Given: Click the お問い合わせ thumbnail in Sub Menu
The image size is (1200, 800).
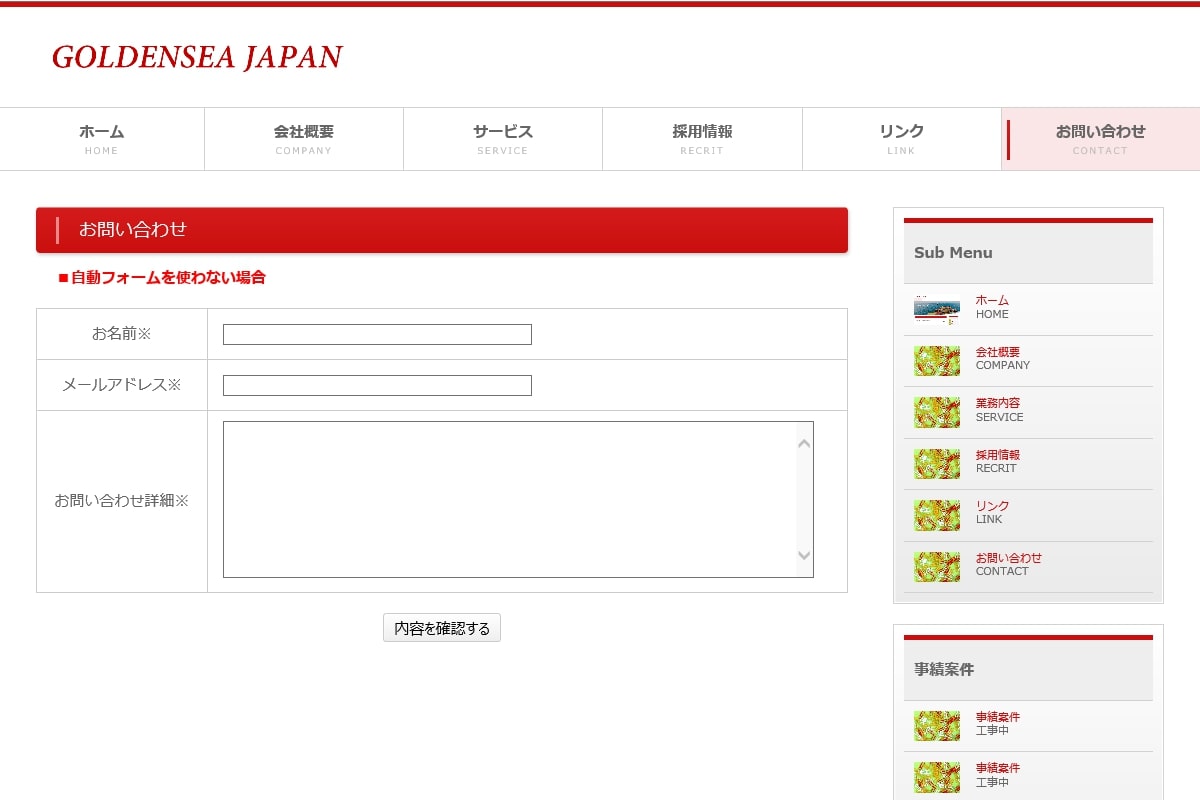Looking at the screenshot, I should click(x=936, y=567).
